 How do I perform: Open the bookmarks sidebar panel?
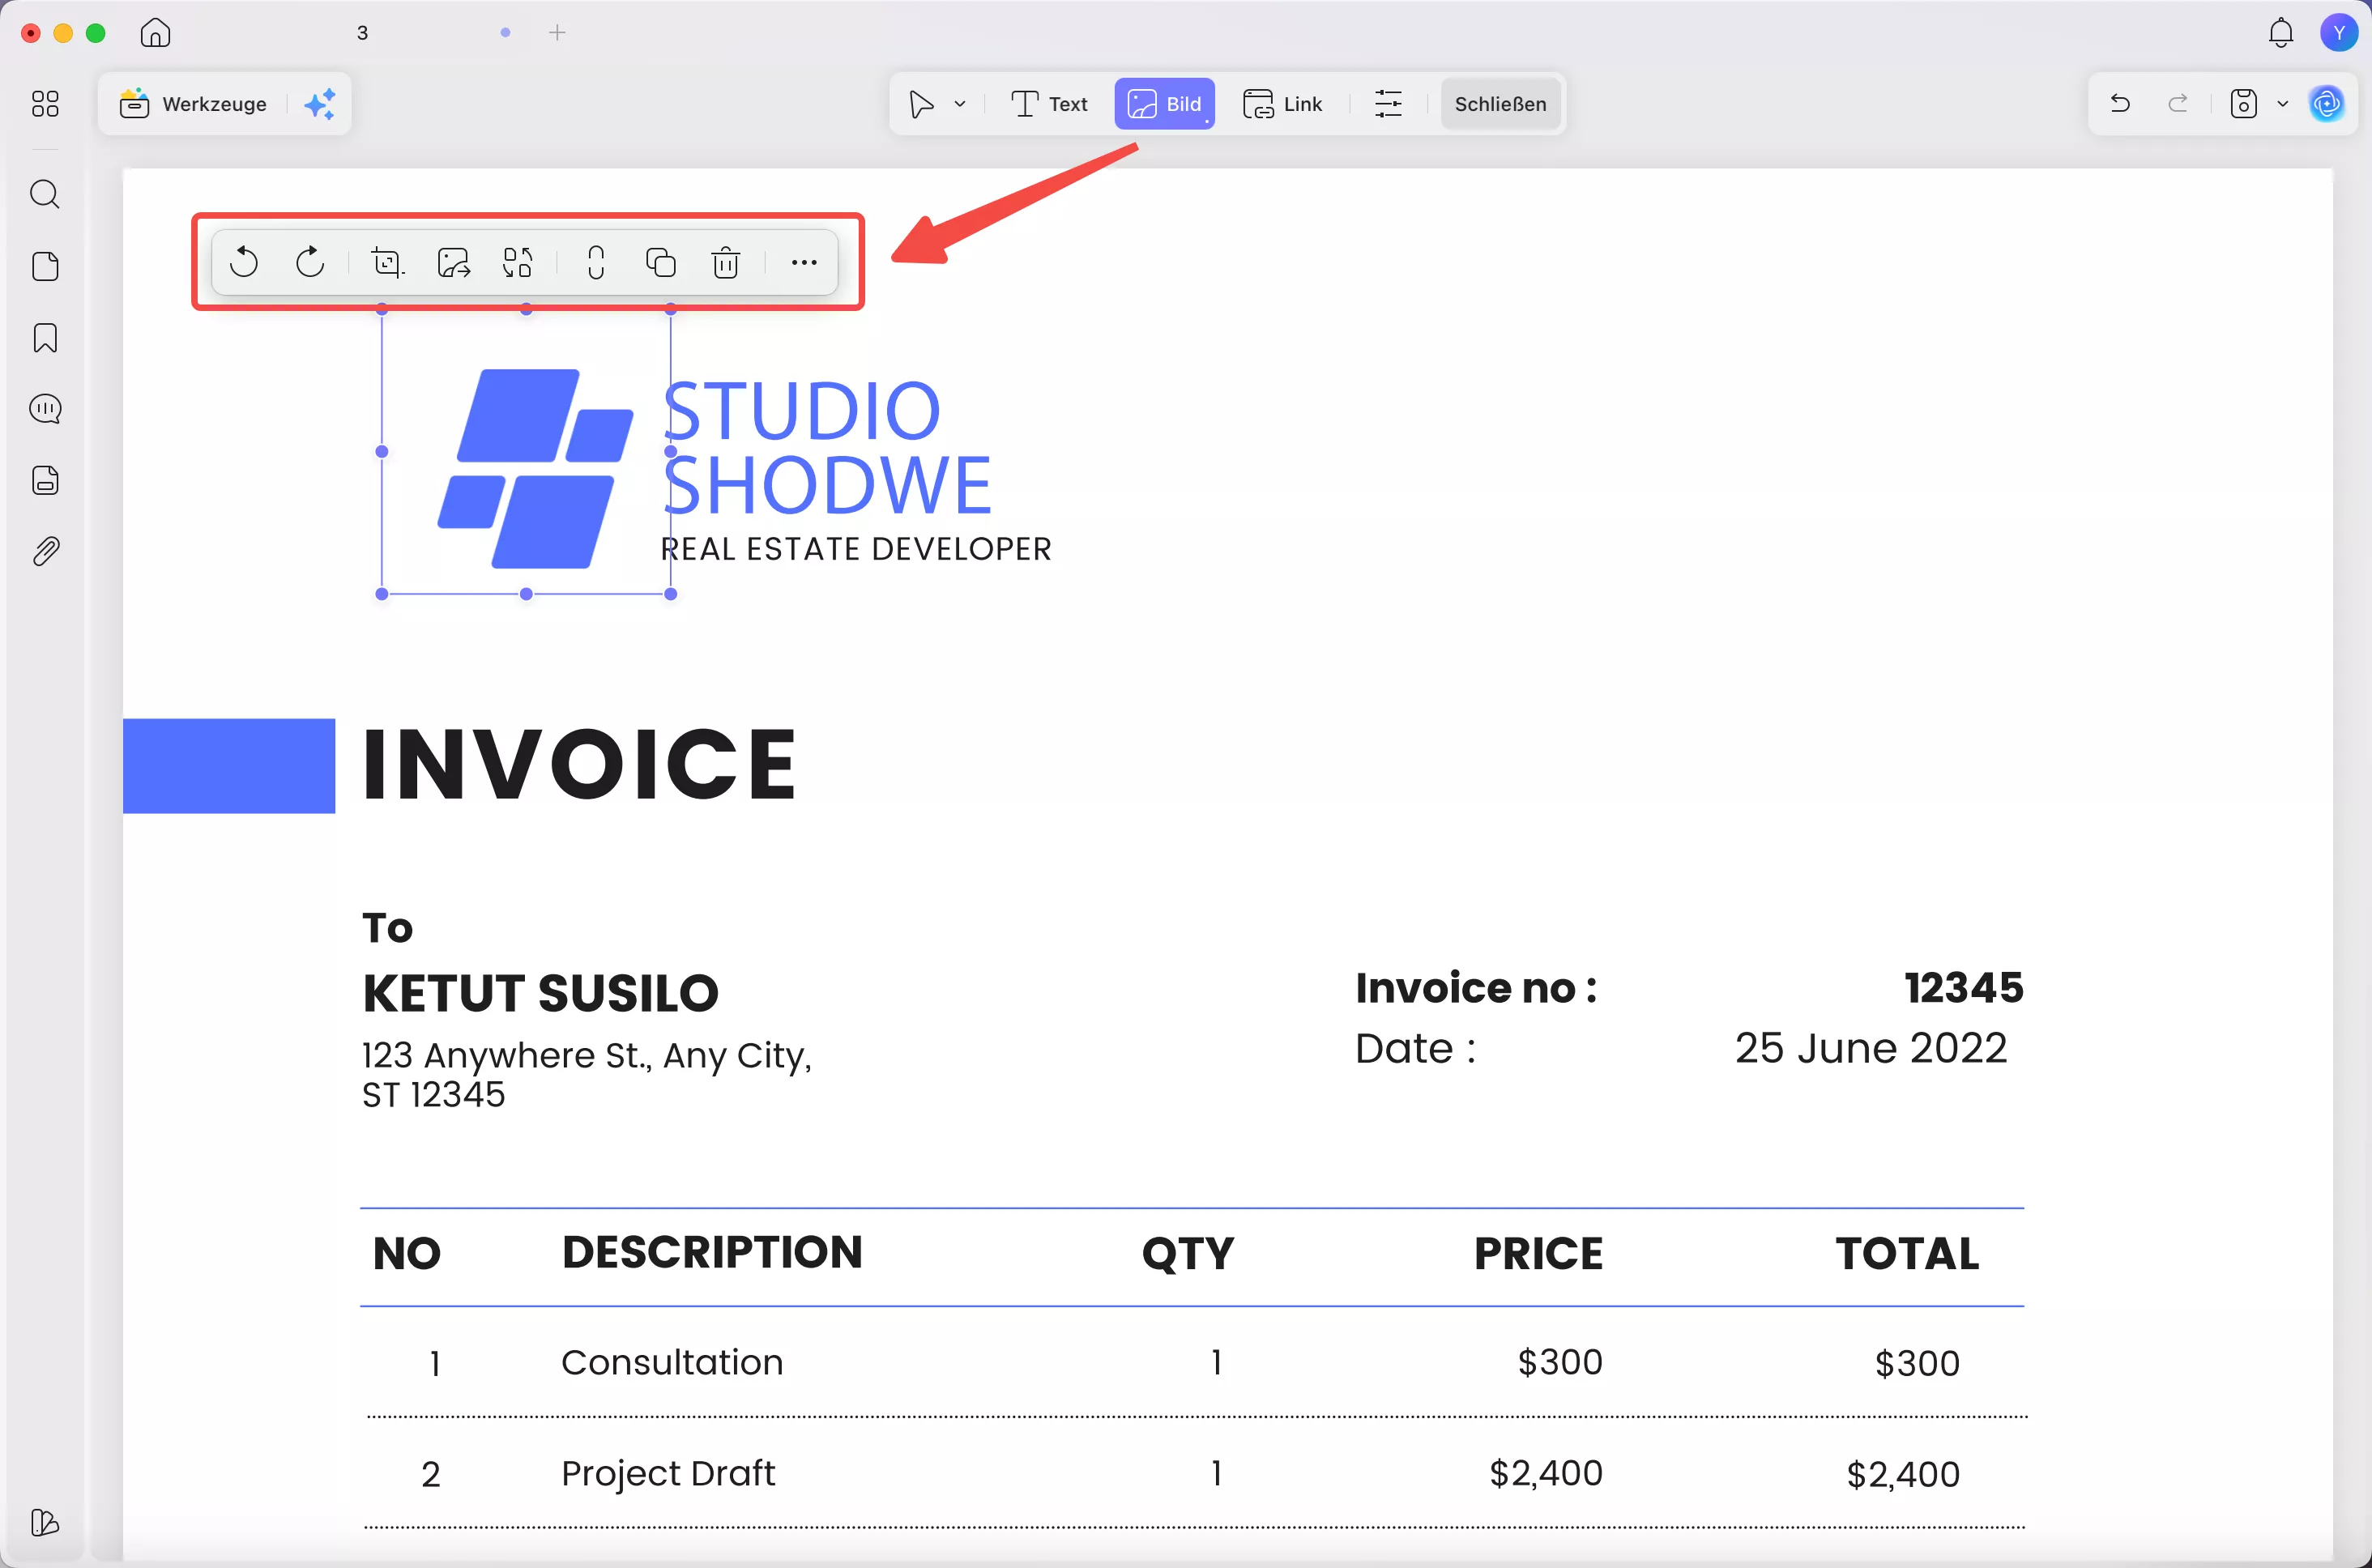[45, 338]
